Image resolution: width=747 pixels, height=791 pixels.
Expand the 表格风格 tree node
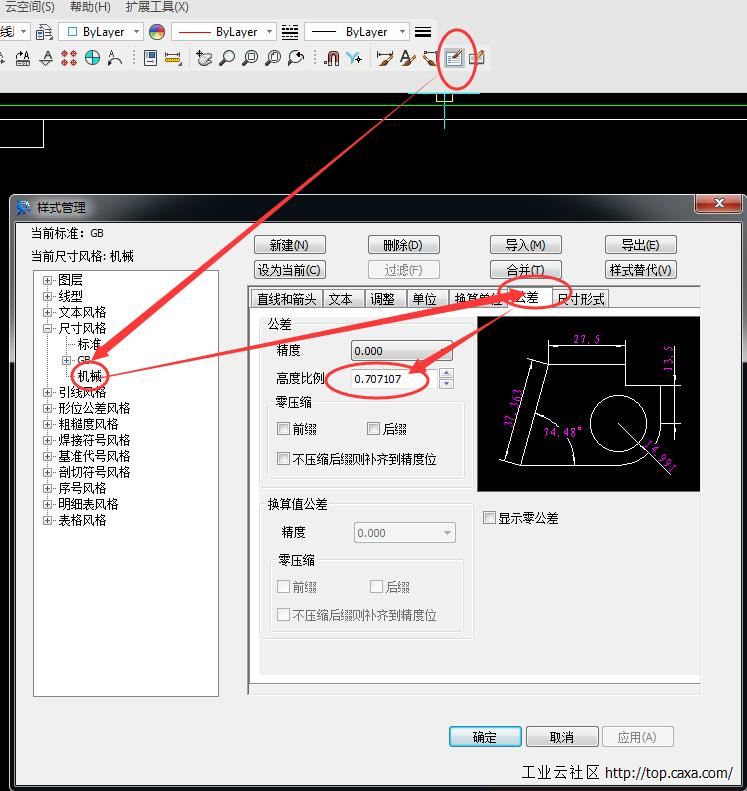47,520
